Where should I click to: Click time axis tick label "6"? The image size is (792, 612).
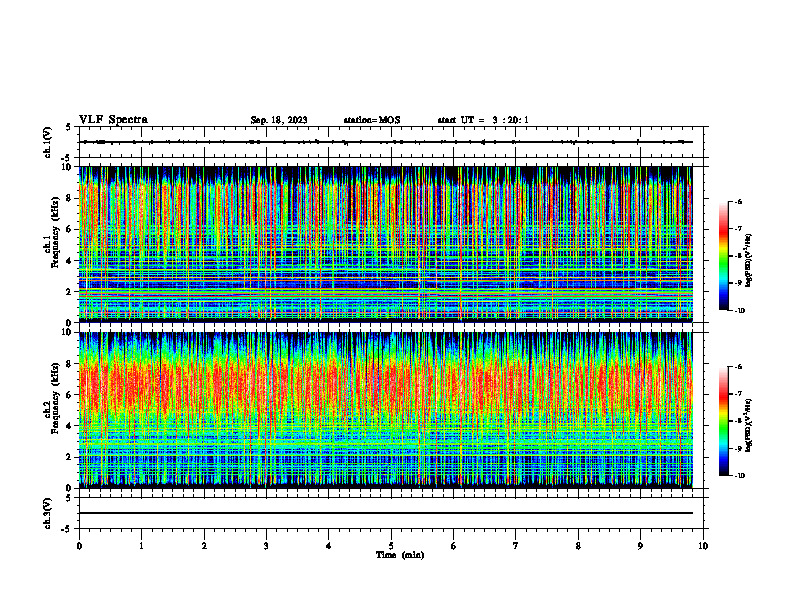pos(454,546)
